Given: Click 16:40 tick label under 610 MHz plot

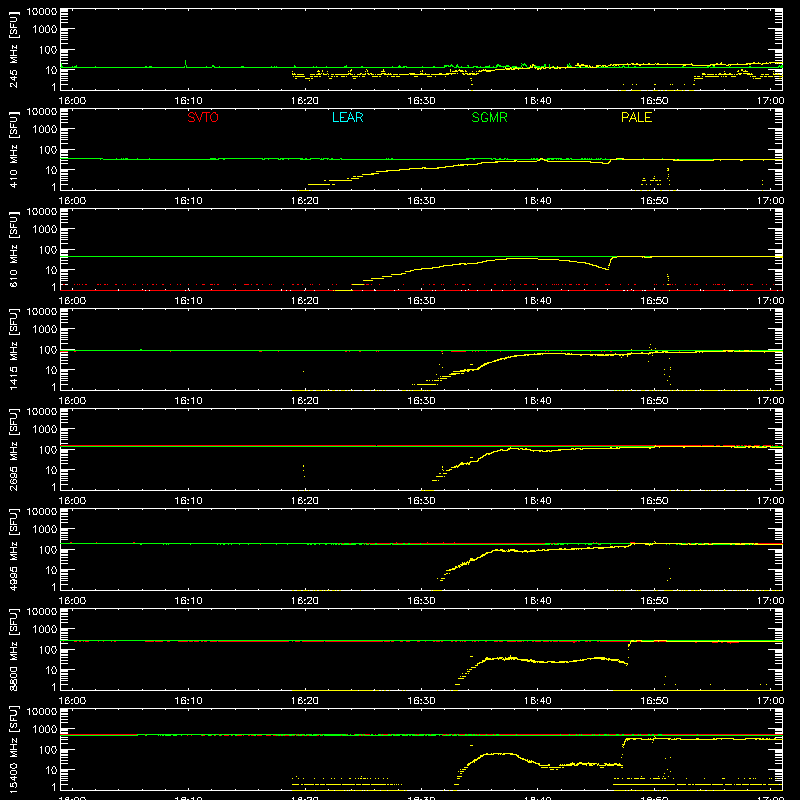Looking at the screenshot, I should [x=538, y=301].
